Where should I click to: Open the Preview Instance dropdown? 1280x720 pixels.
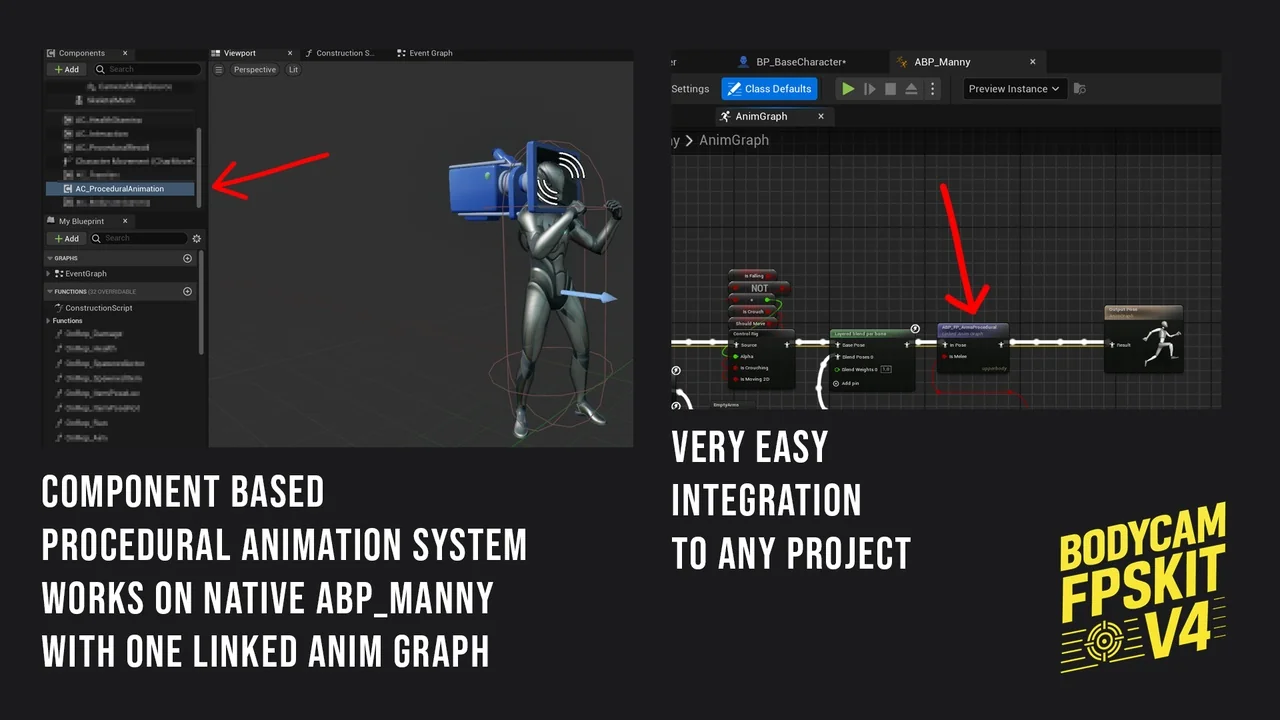point(1014,89)
